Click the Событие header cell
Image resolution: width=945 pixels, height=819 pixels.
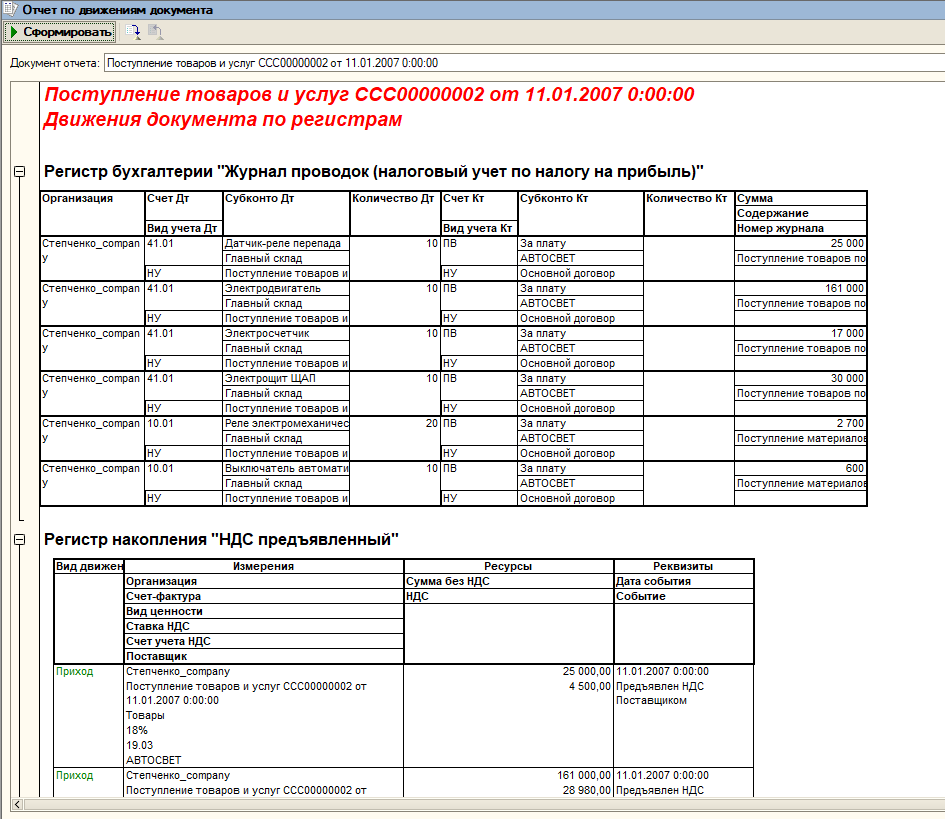coord(683,597)
